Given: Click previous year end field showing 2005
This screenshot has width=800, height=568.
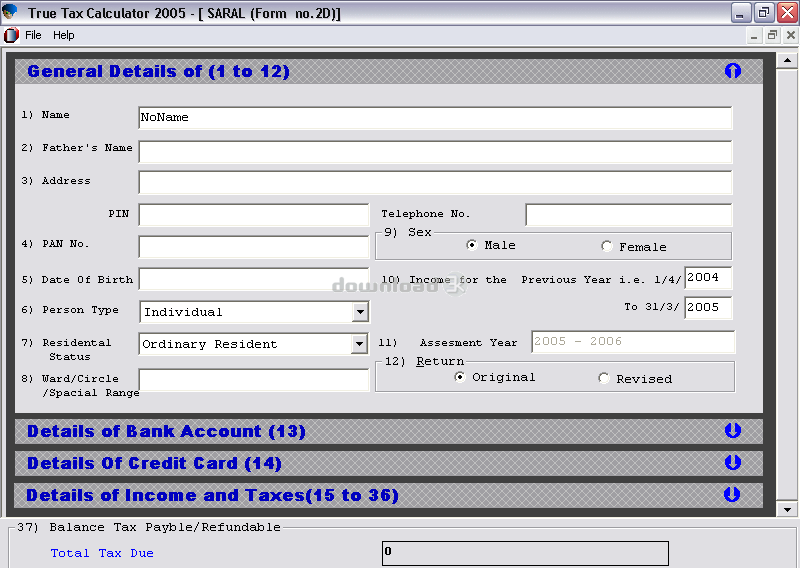Looking at the screenshot, I should point(708,308).
